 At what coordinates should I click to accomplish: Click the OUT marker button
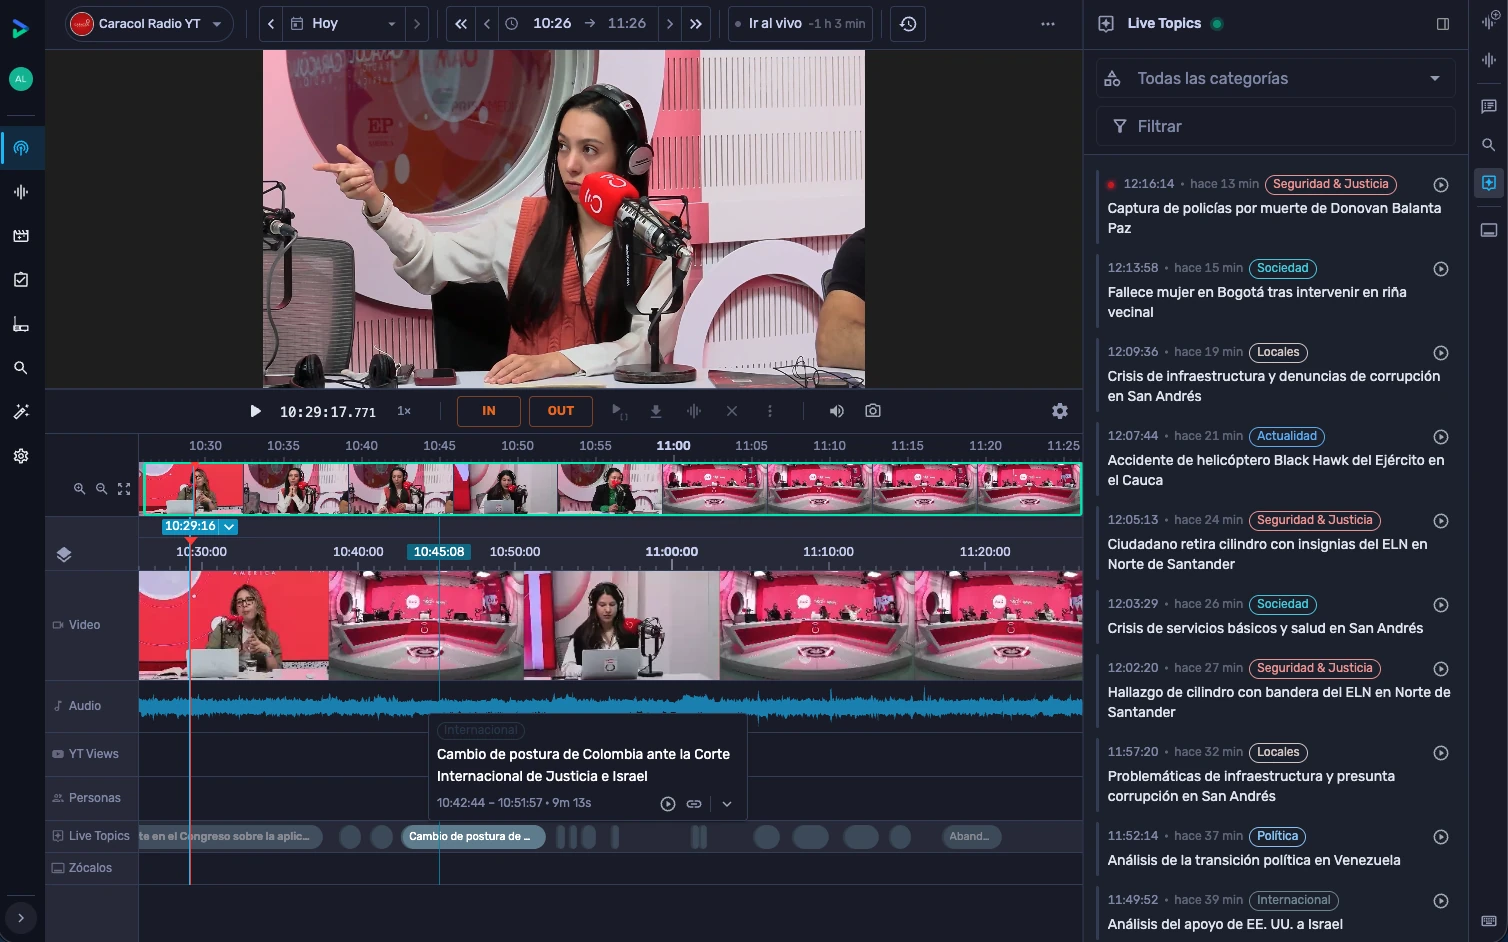(561, 411)
